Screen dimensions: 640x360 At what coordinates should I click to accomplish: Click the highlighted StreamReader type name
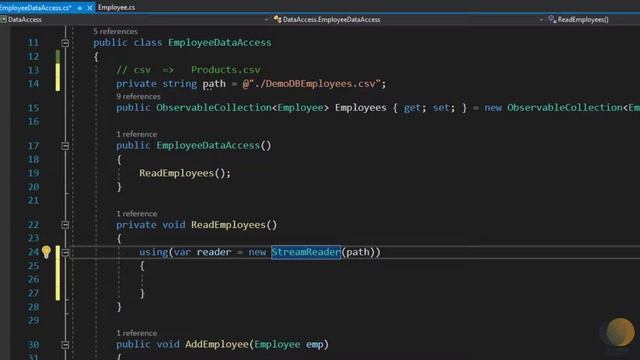point(306,252)
